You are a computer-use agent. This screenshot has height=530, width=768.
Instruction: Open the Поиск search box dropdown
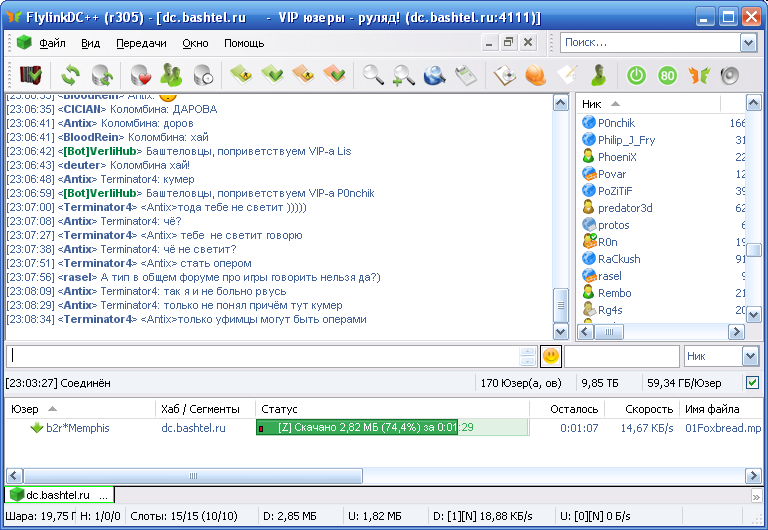click(x=748, y=43)
